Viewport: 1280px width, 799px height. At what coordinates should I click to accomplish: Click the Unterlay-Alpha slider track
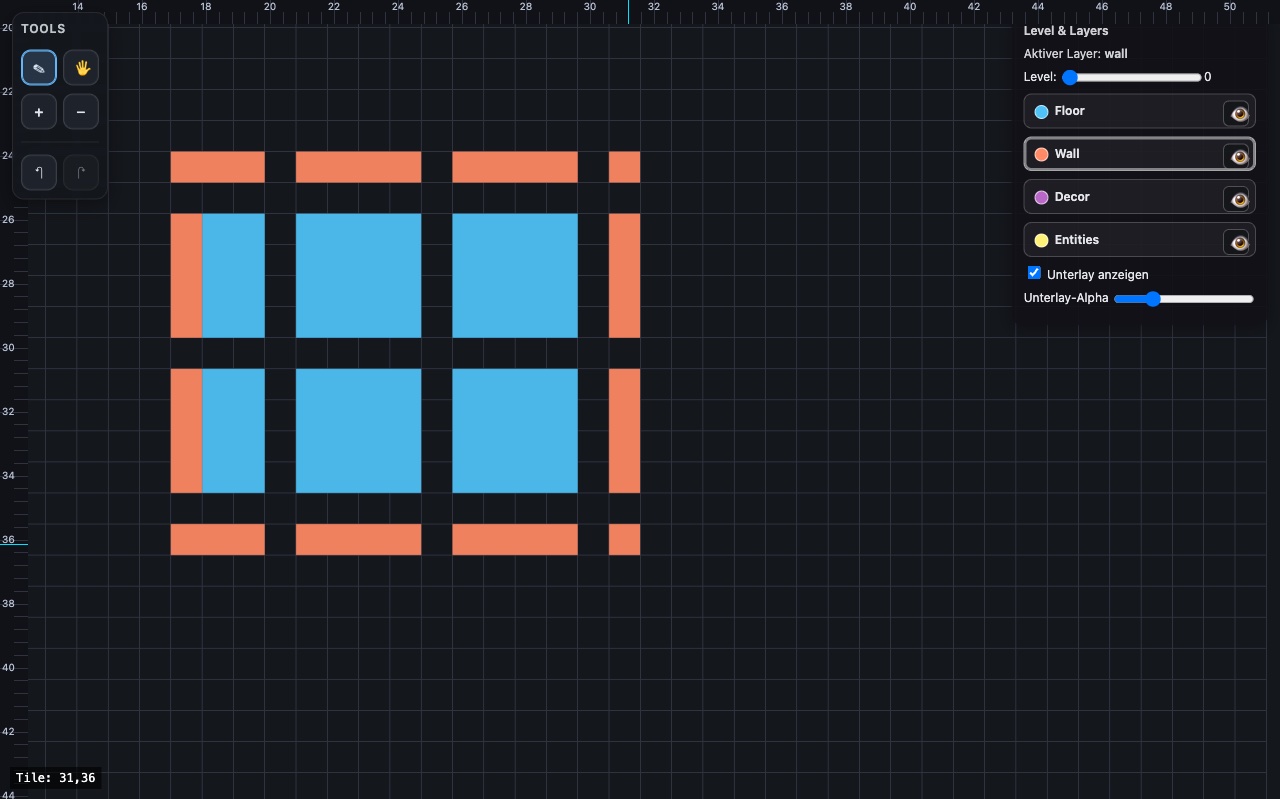coord(1184,298)
